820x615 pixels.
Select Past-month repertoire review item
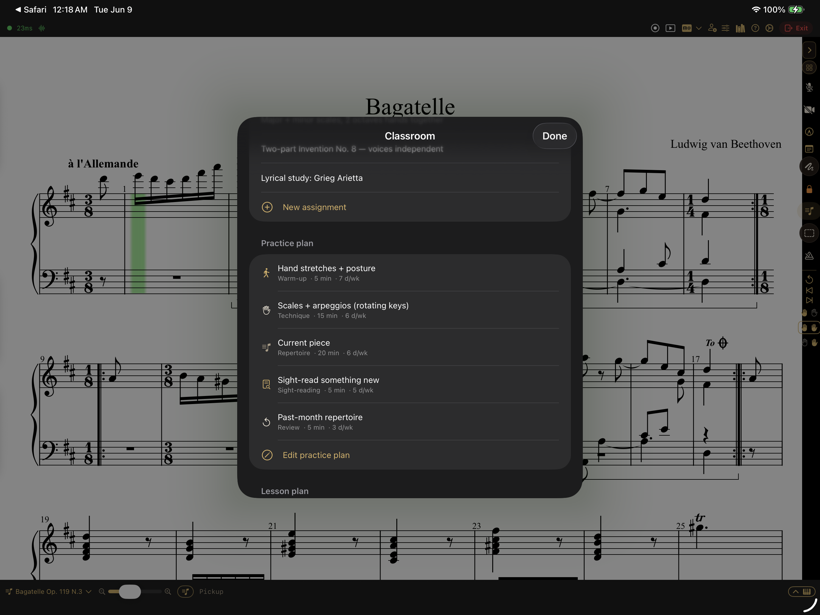(409, 422)
